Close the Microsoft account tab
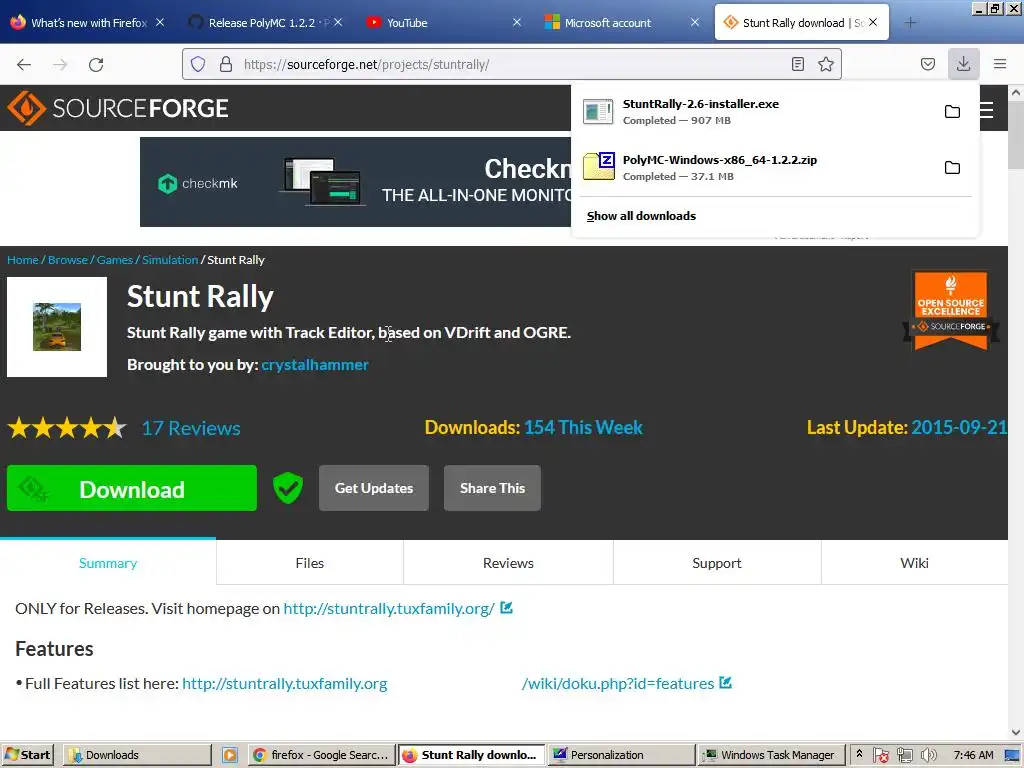 [x=695, y=22]
